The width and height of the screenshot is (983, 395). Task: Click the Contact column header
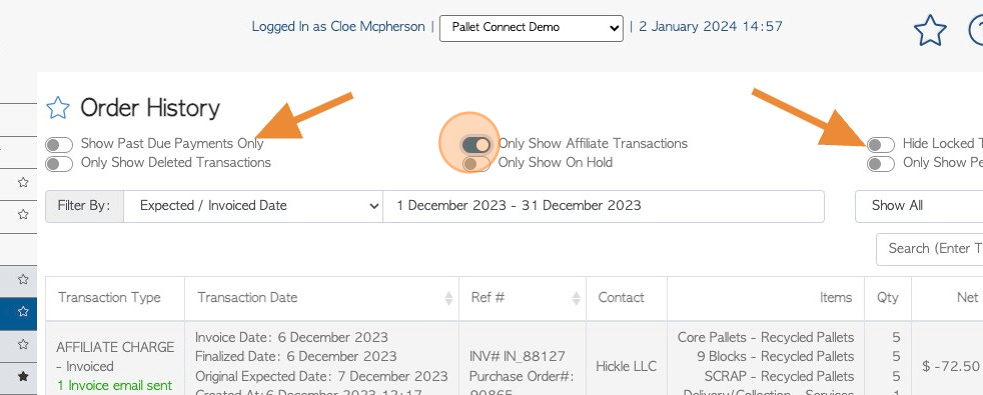click(x=621, y=298)
